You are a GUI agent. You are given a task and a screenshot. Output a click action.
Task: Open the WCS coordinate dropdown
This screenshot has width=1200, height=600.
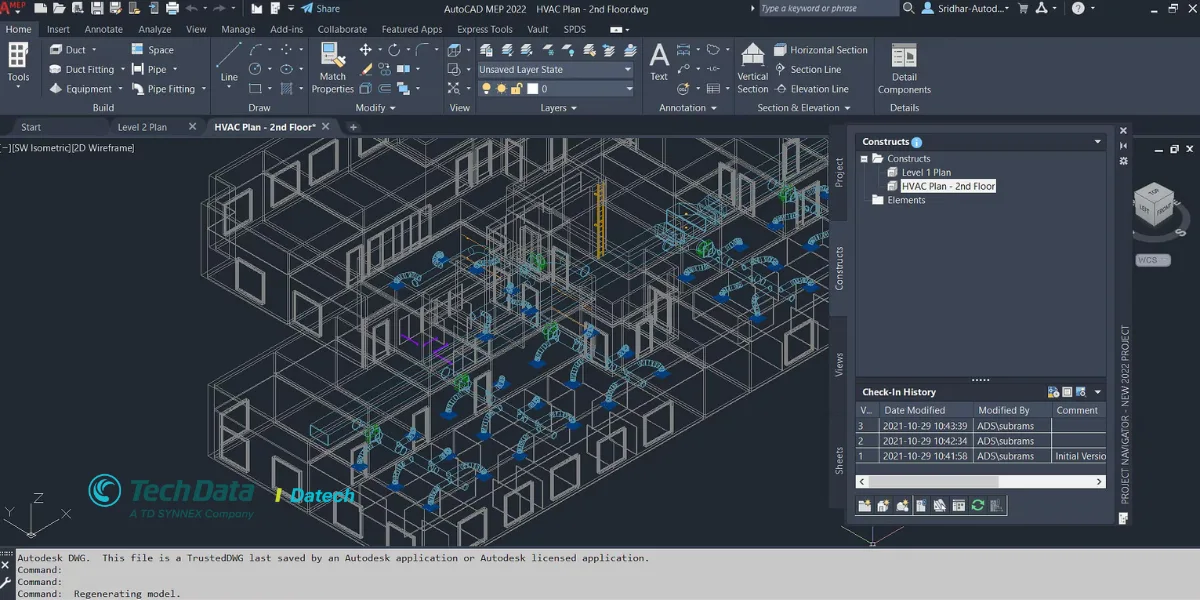pos(1153,260)
